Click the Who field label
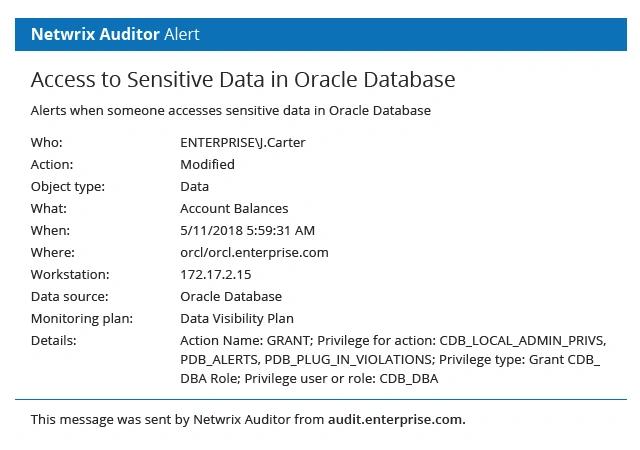Viewport: 640px width, 450px height. coord(46,142)
